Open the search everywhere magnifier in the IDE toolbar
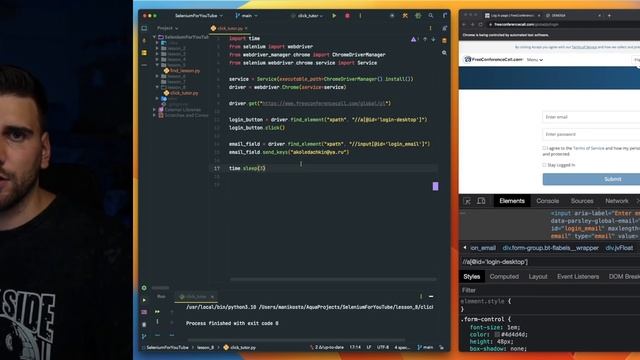 pyautogui.click(x=431, y=16)
